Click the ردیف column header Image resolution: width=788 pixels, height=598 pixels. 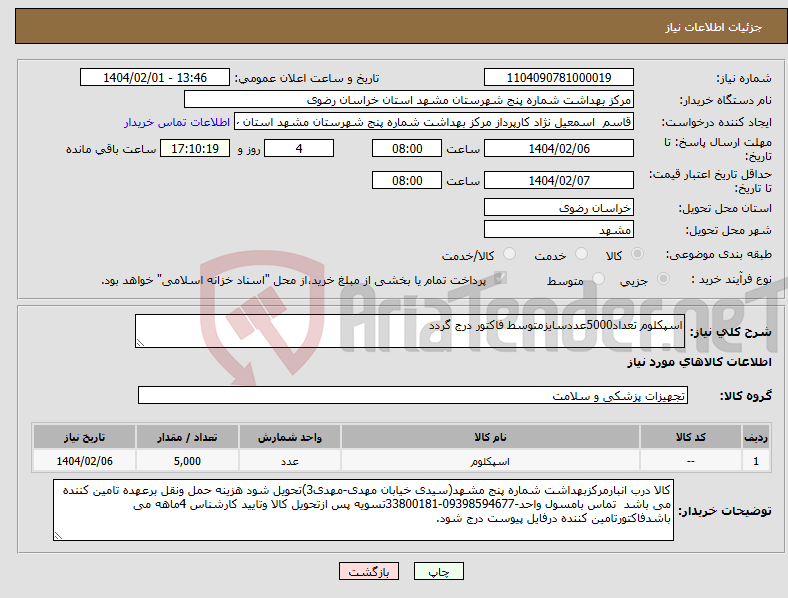click(x=756, y=437)
